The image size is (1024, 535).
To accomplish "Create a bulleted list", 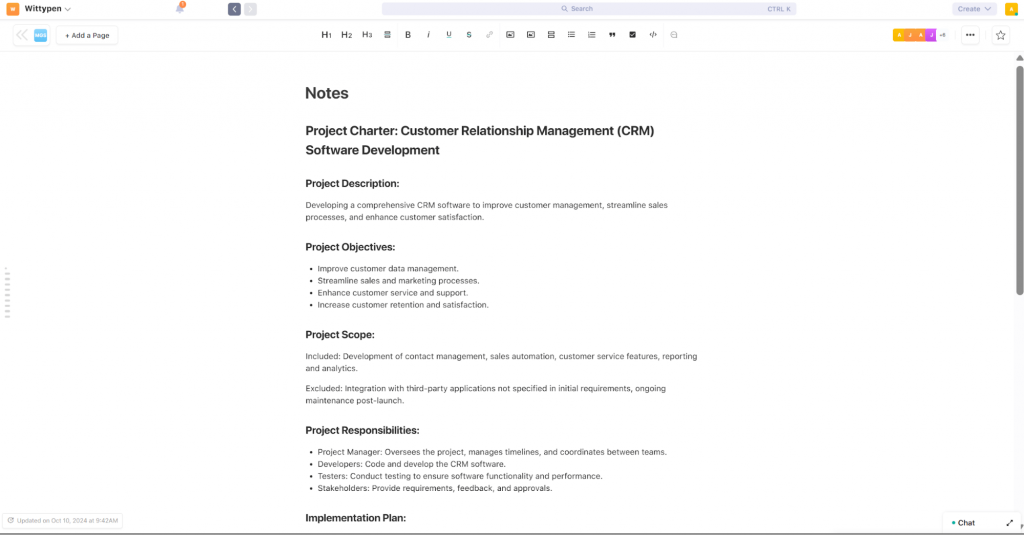I will pos(571,35).
